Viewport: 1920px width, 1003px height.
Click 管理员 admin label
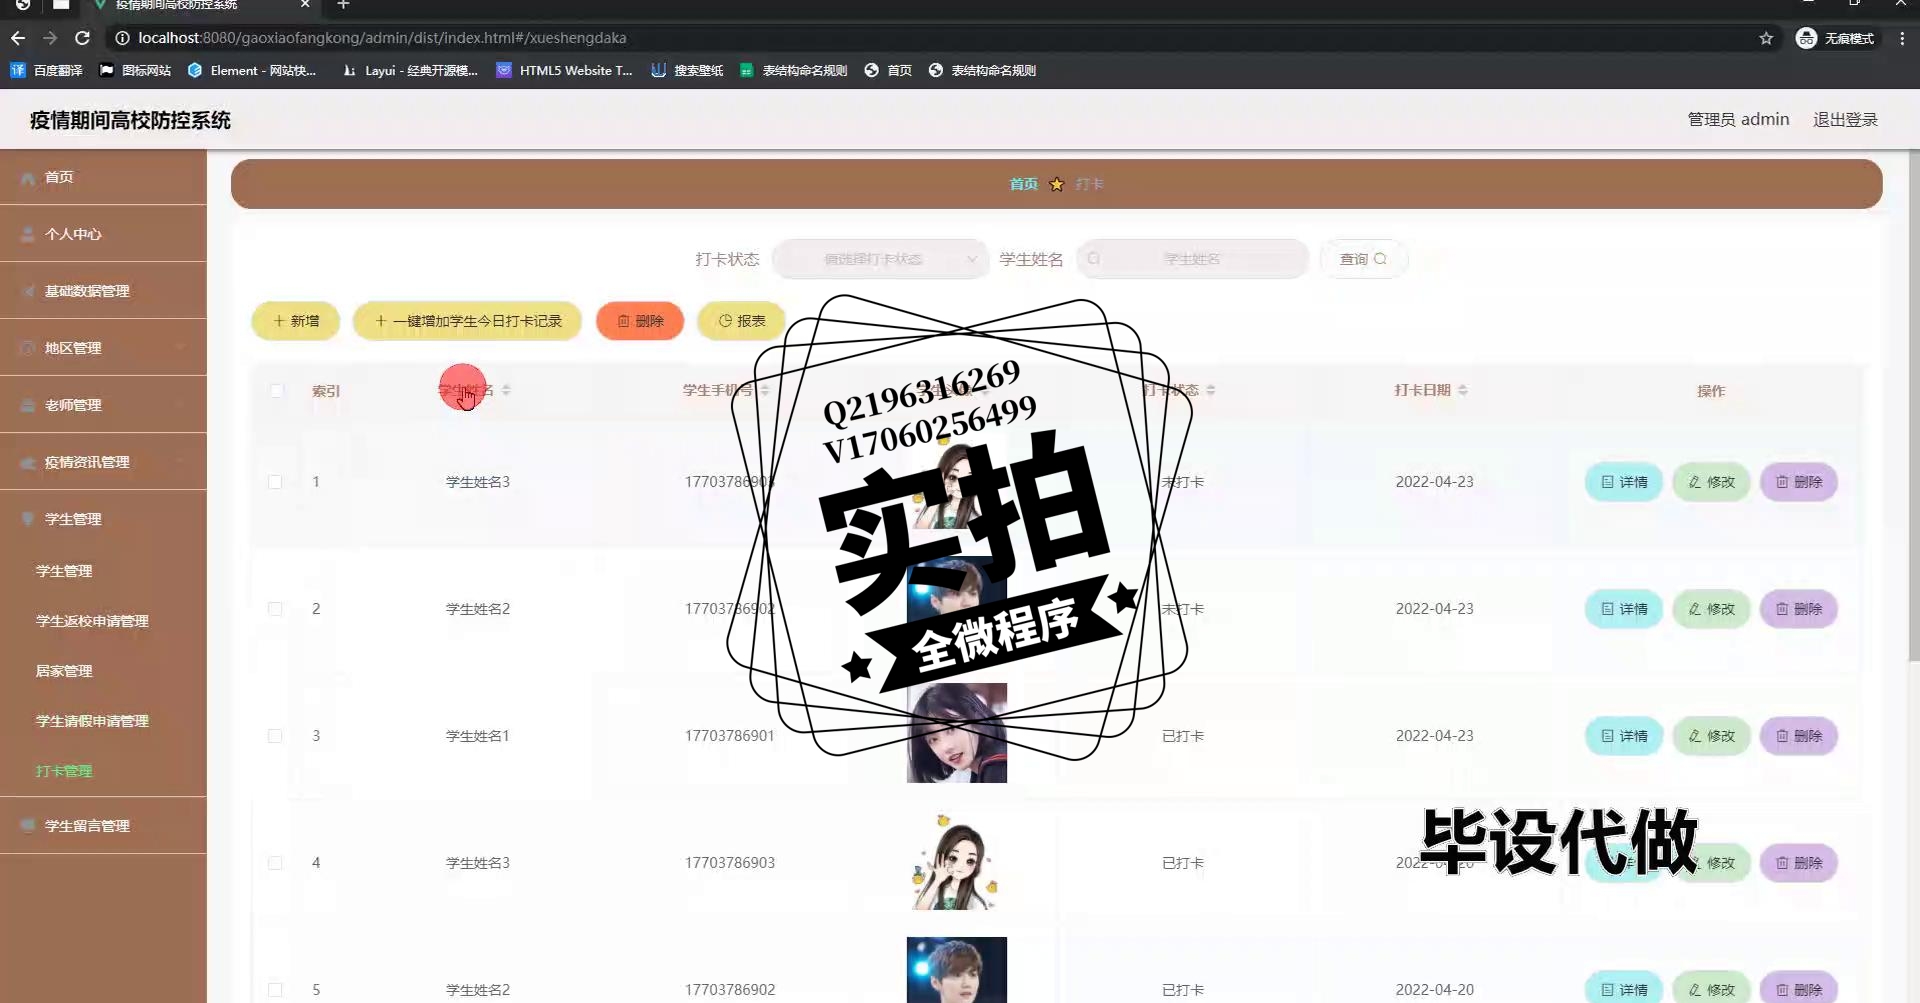[1738, 120]
